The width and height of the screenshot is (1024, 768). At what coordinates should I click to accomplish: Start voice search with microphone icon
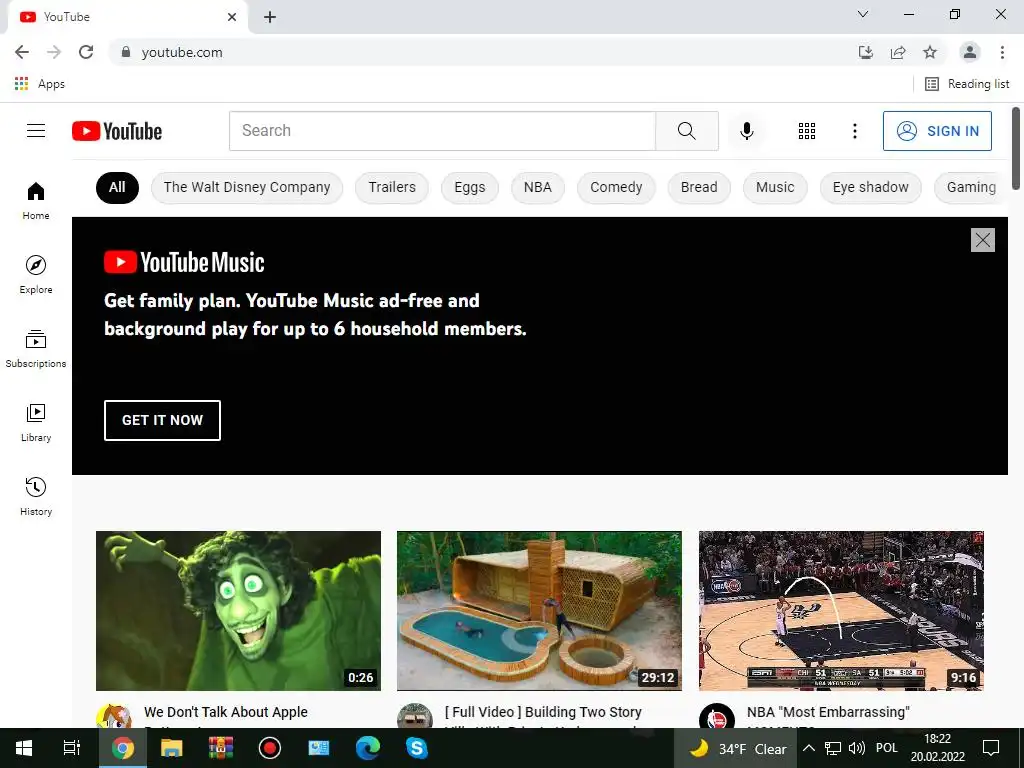point(746,131)
